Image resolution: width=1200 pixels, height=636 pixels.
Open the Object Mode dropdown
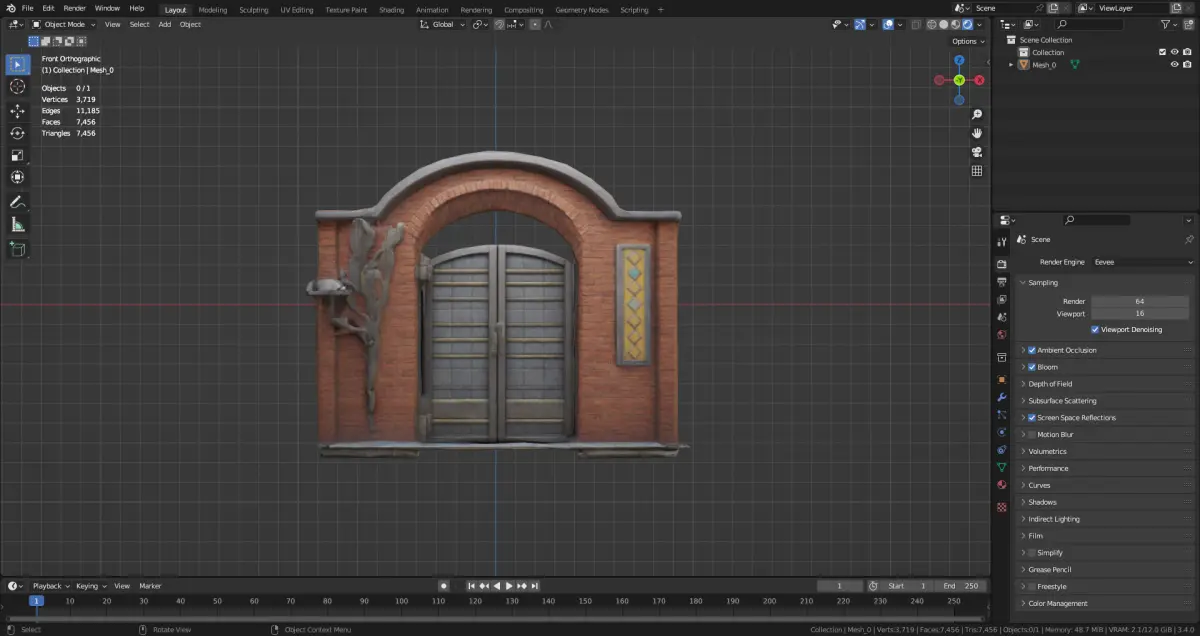[64, 24]
